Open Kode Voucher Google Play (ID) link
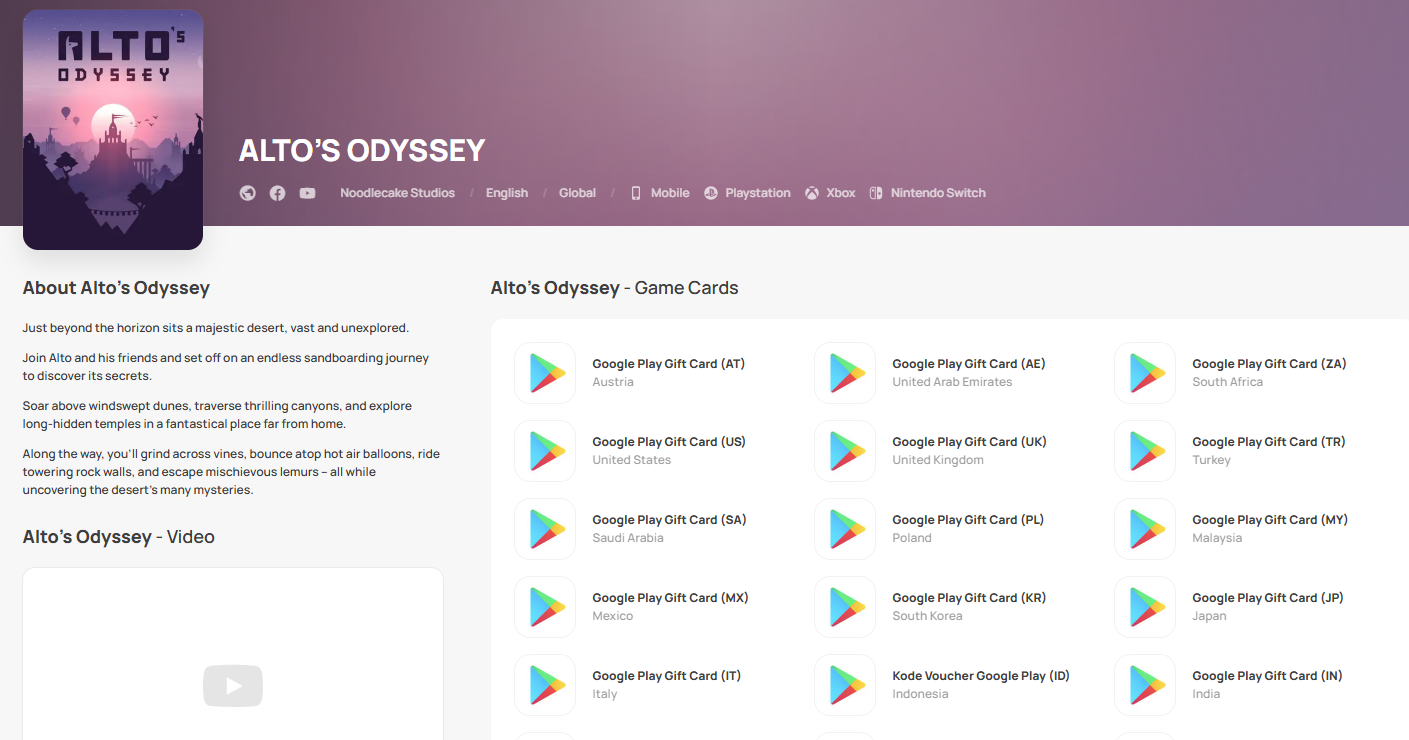Viewport: 1409px width, 740px height. click(981, 676)
